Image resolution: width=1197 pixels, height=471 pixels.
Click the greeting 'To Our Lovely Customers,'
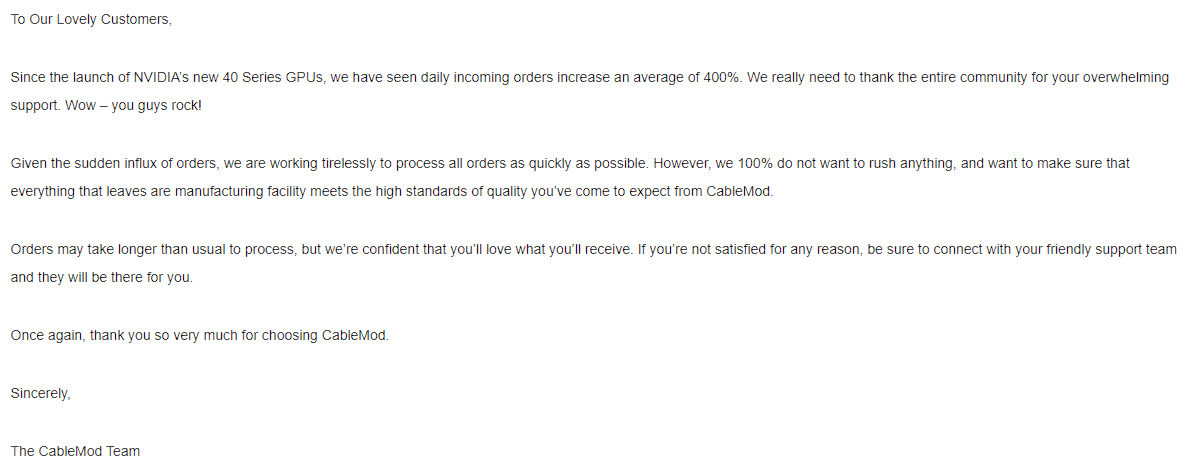[x=92, y=20]
